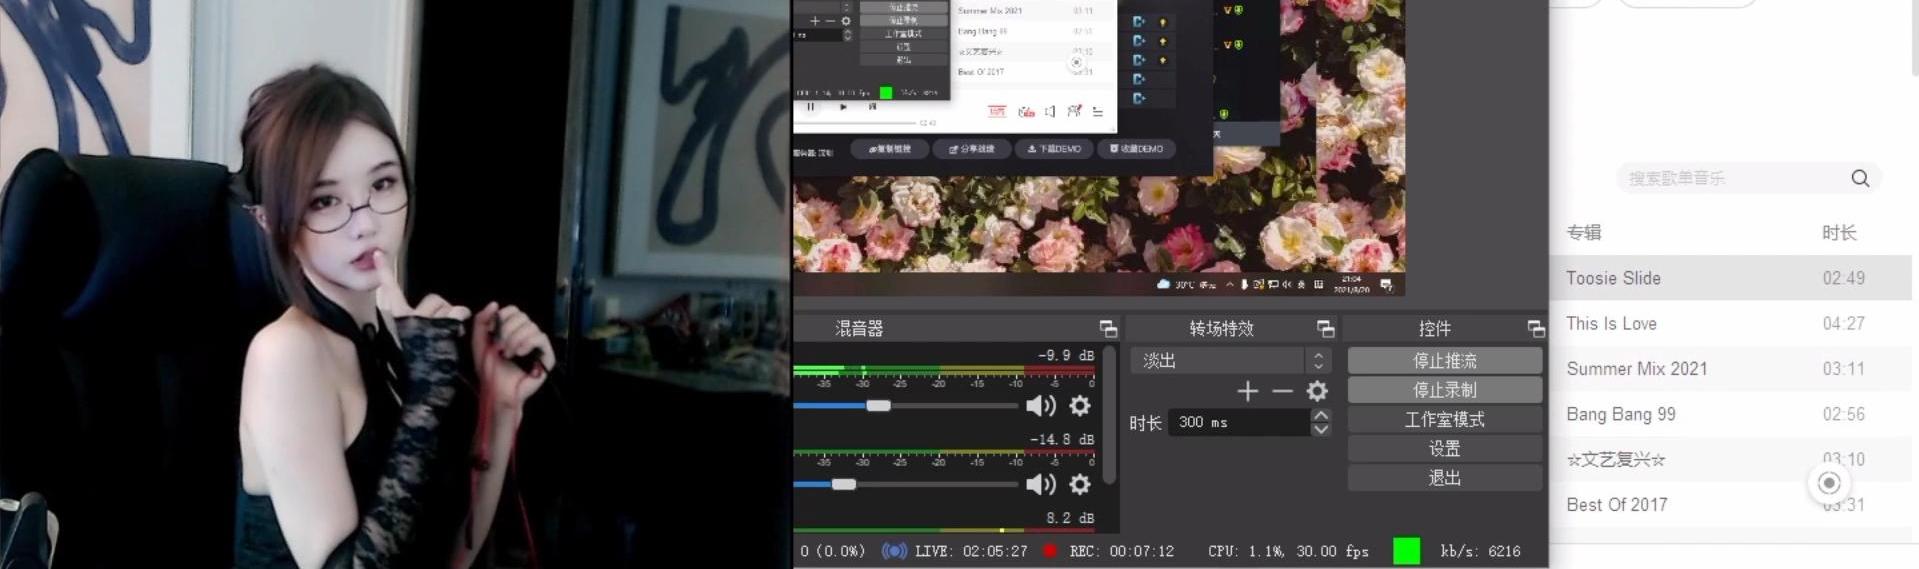Viewport: 1919px width, 569px height.
Task: Open settings gear for the -14.8 dB track
Action: point(1080,485)
